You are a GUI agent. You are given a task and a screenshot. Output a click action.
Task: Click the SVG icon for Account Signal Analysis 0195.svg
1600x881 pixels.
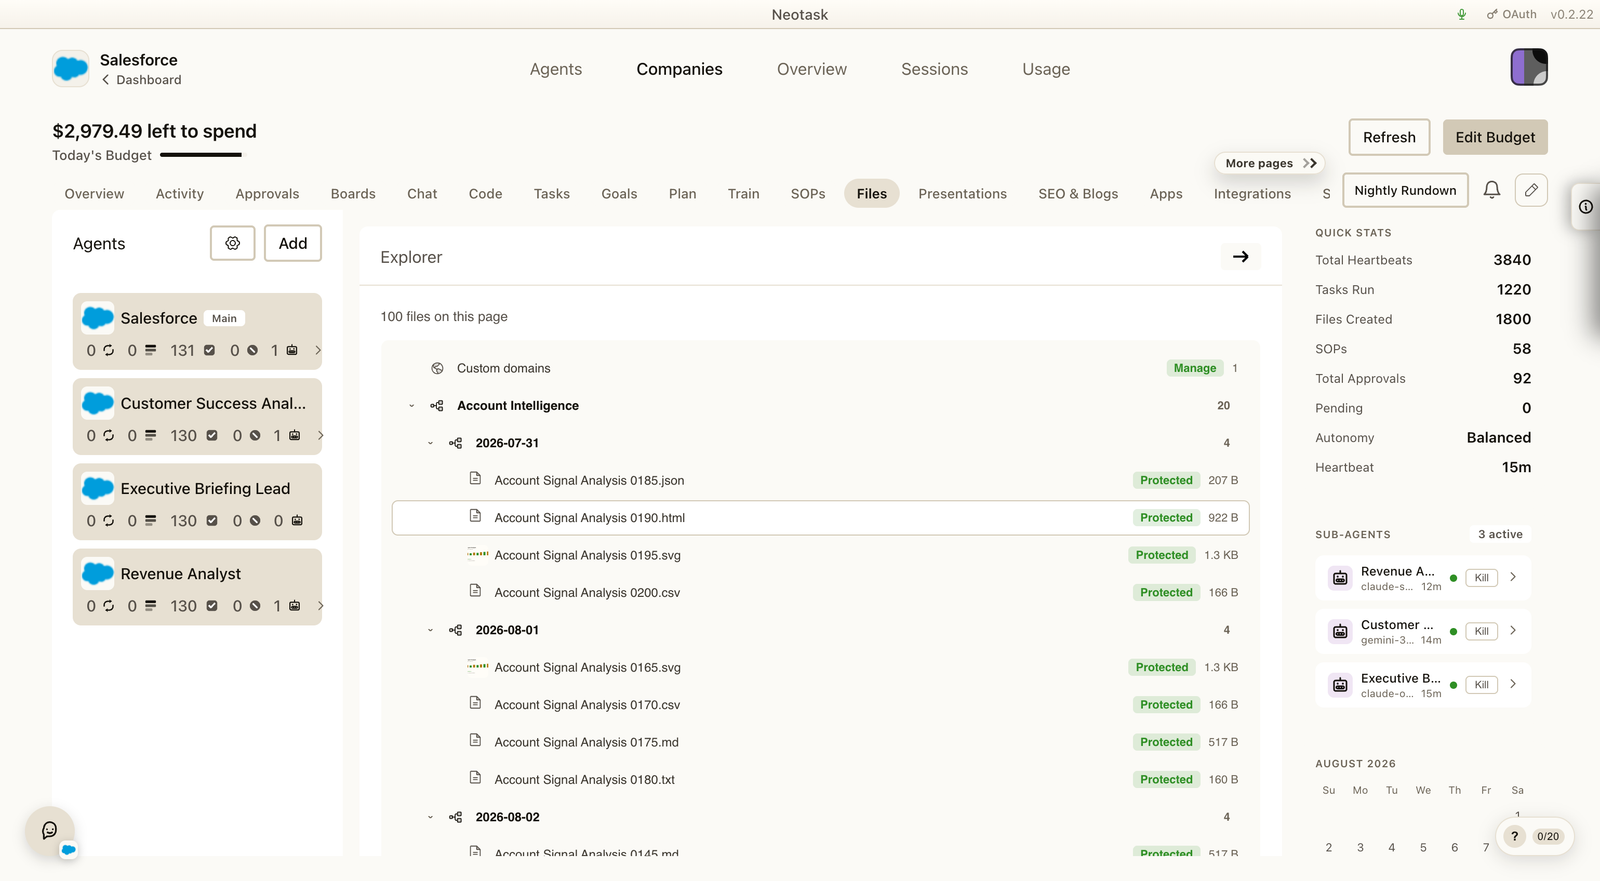click(478, 554)
